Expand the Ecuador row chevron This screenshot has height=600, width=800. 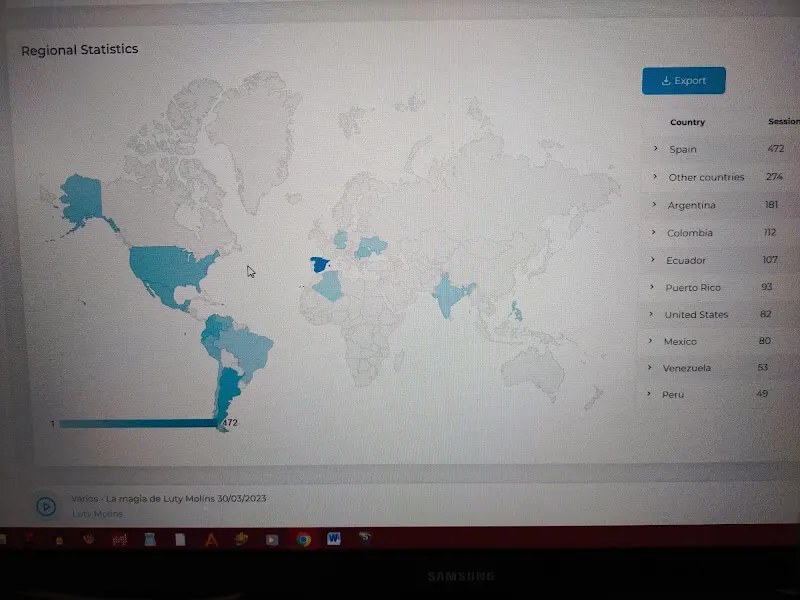[x=653, y=260]
